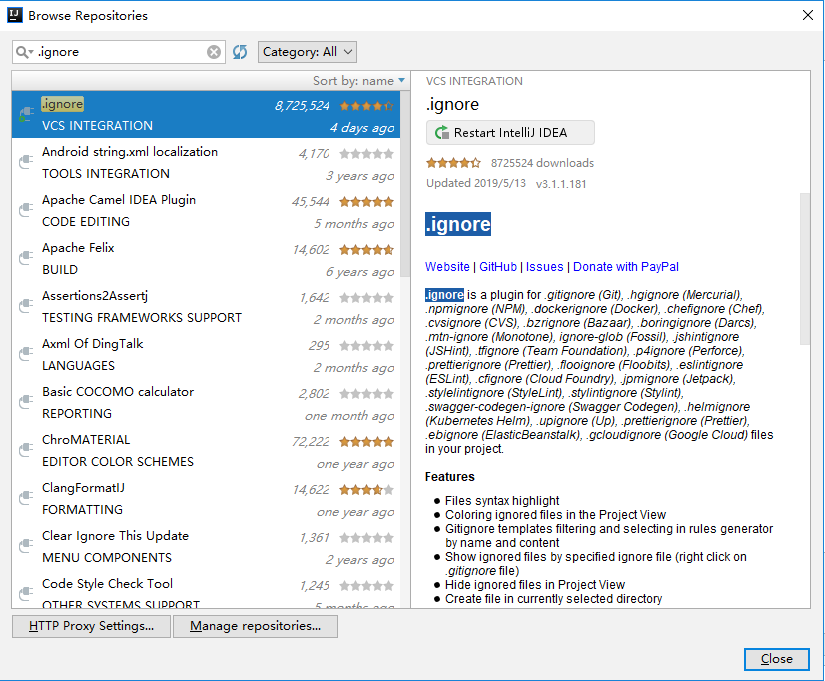The width and height of the screenshot is (825, 681).
Task: Click Restart IntelliJ IDEA button
Action: click(x=510, y=133)
